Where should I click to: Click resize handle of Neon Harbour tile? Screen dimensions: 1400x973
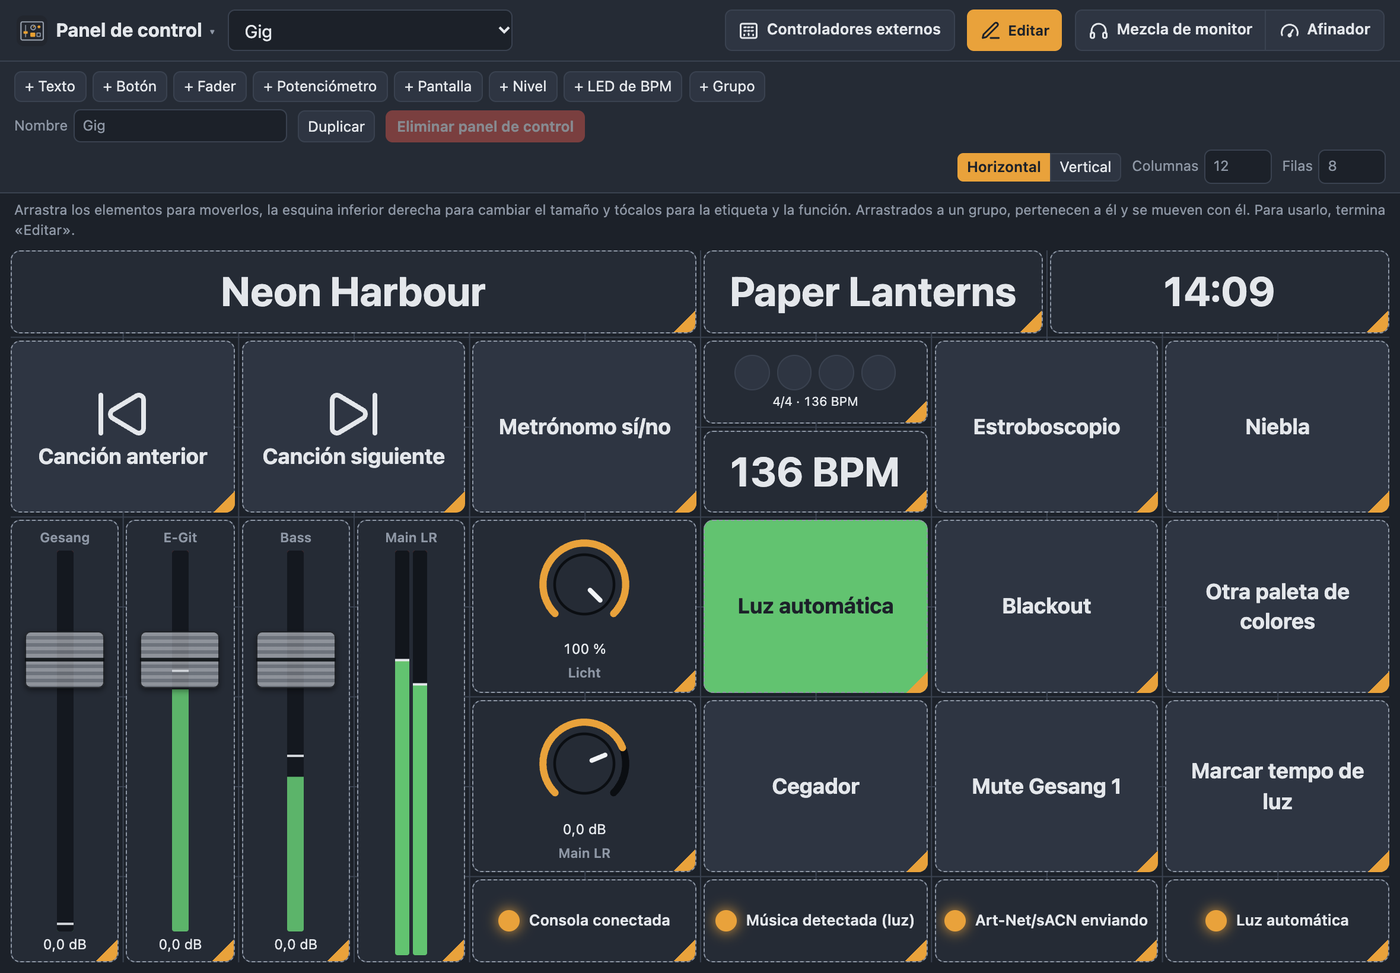(x=686, y=323)
